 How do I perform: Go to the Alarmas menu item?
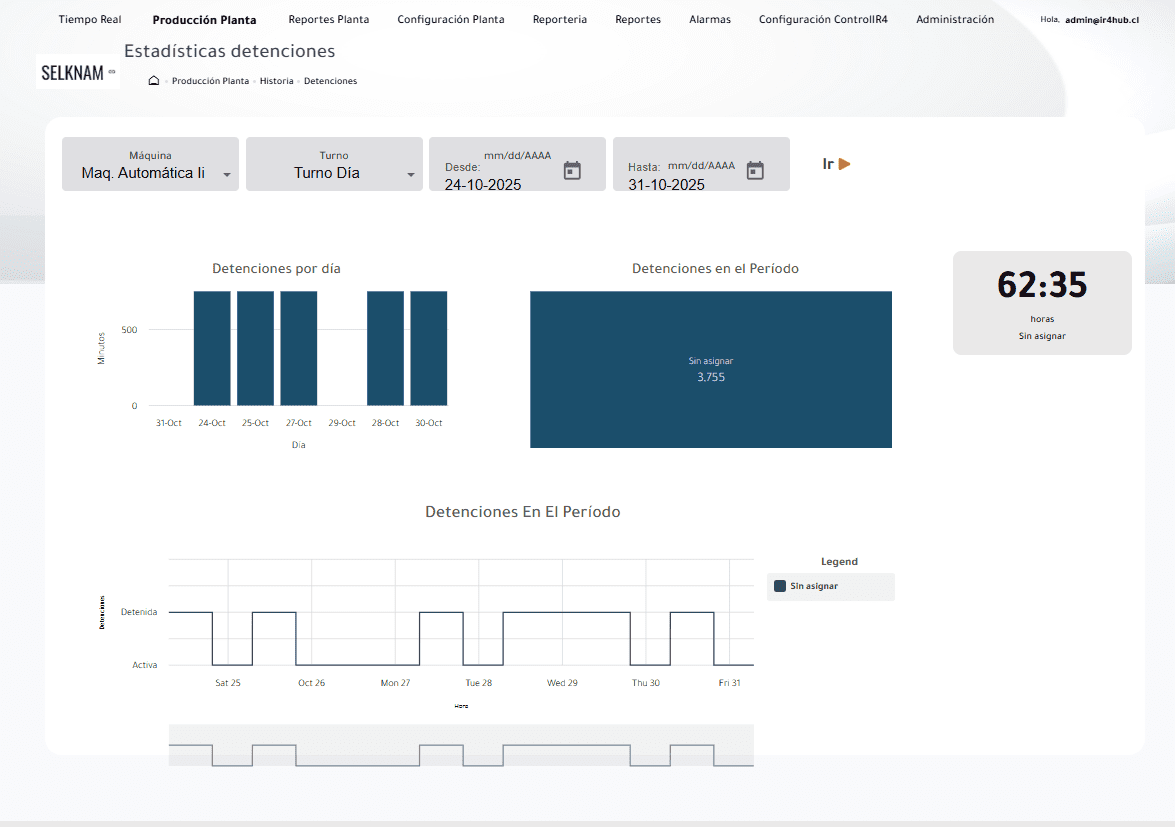tap(709, 19)
